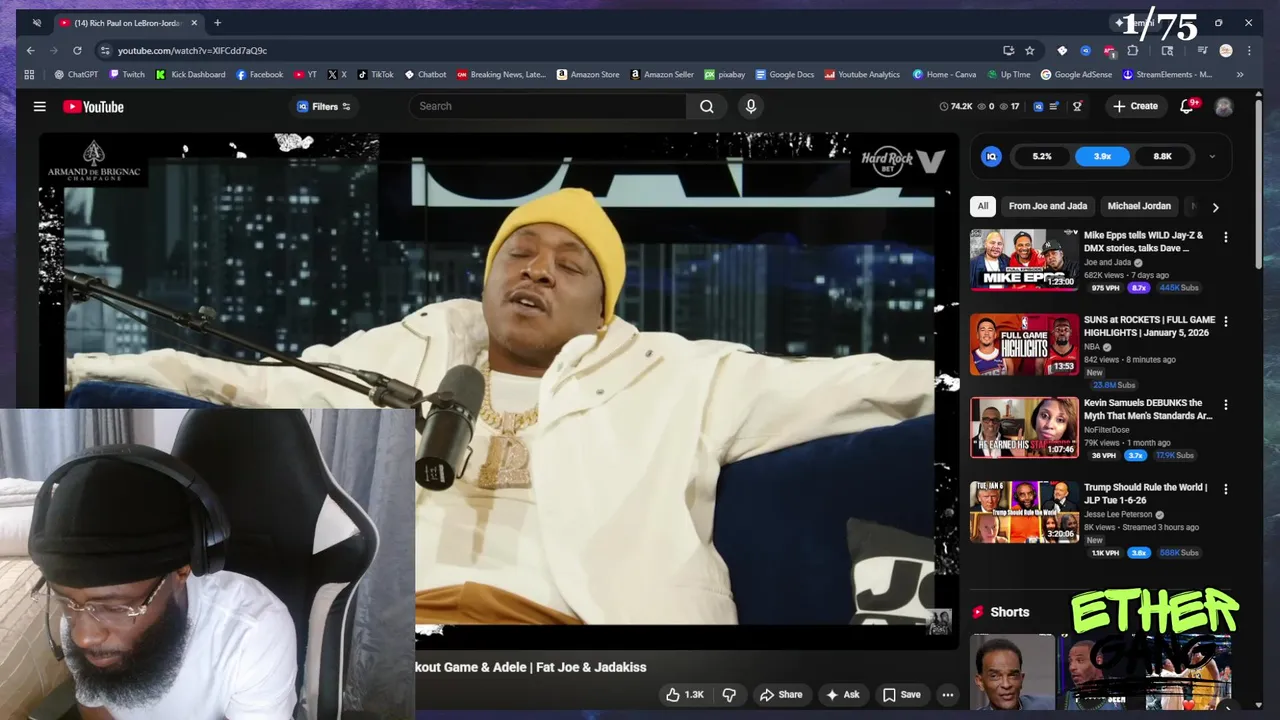Select the 8.8K vidIQ stat pill

(1162, 156)
